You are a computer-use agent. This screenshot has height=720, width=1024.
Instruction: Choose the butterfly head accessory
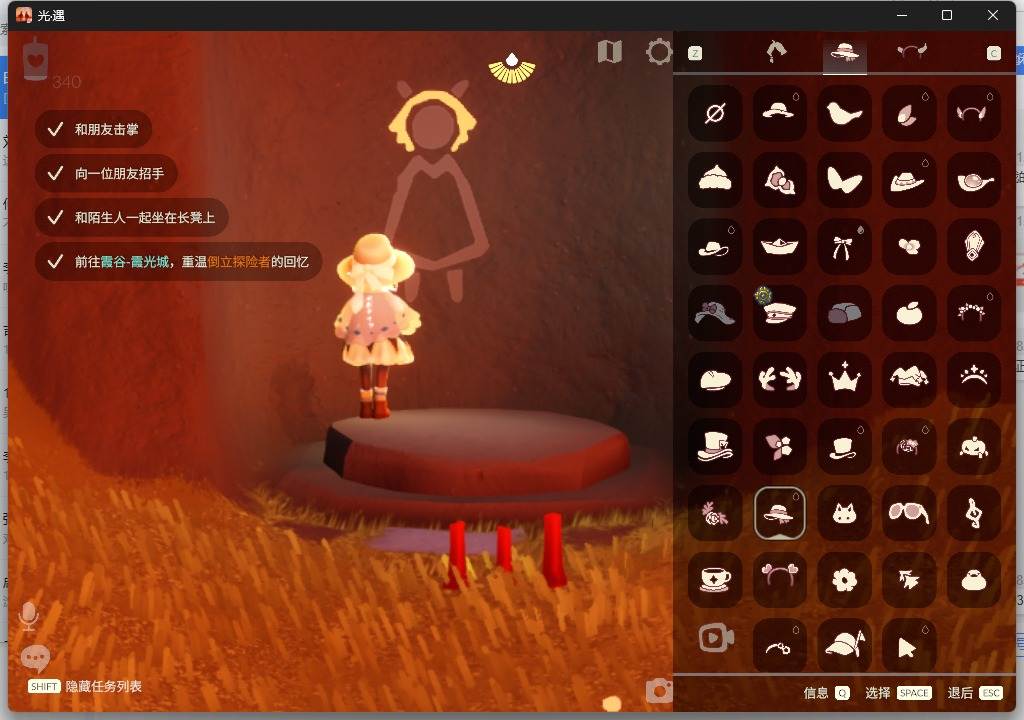point(844,180)
